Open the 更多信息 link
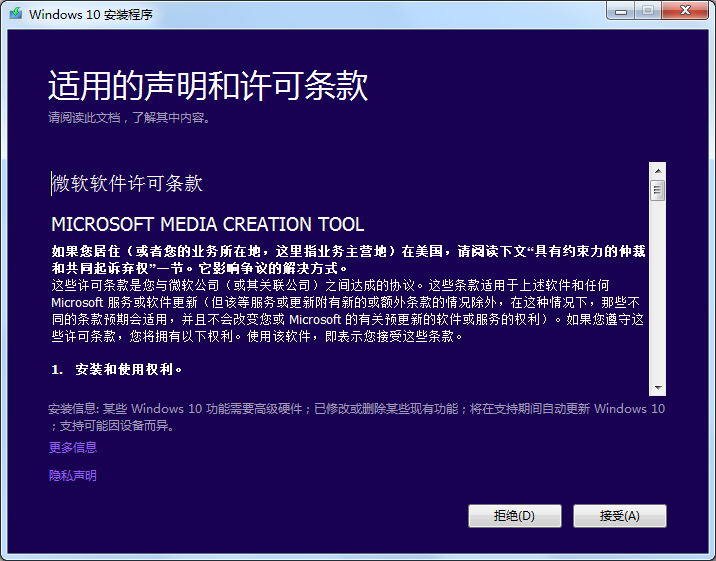Screen dimensions: 716x561 pos(73,447)
